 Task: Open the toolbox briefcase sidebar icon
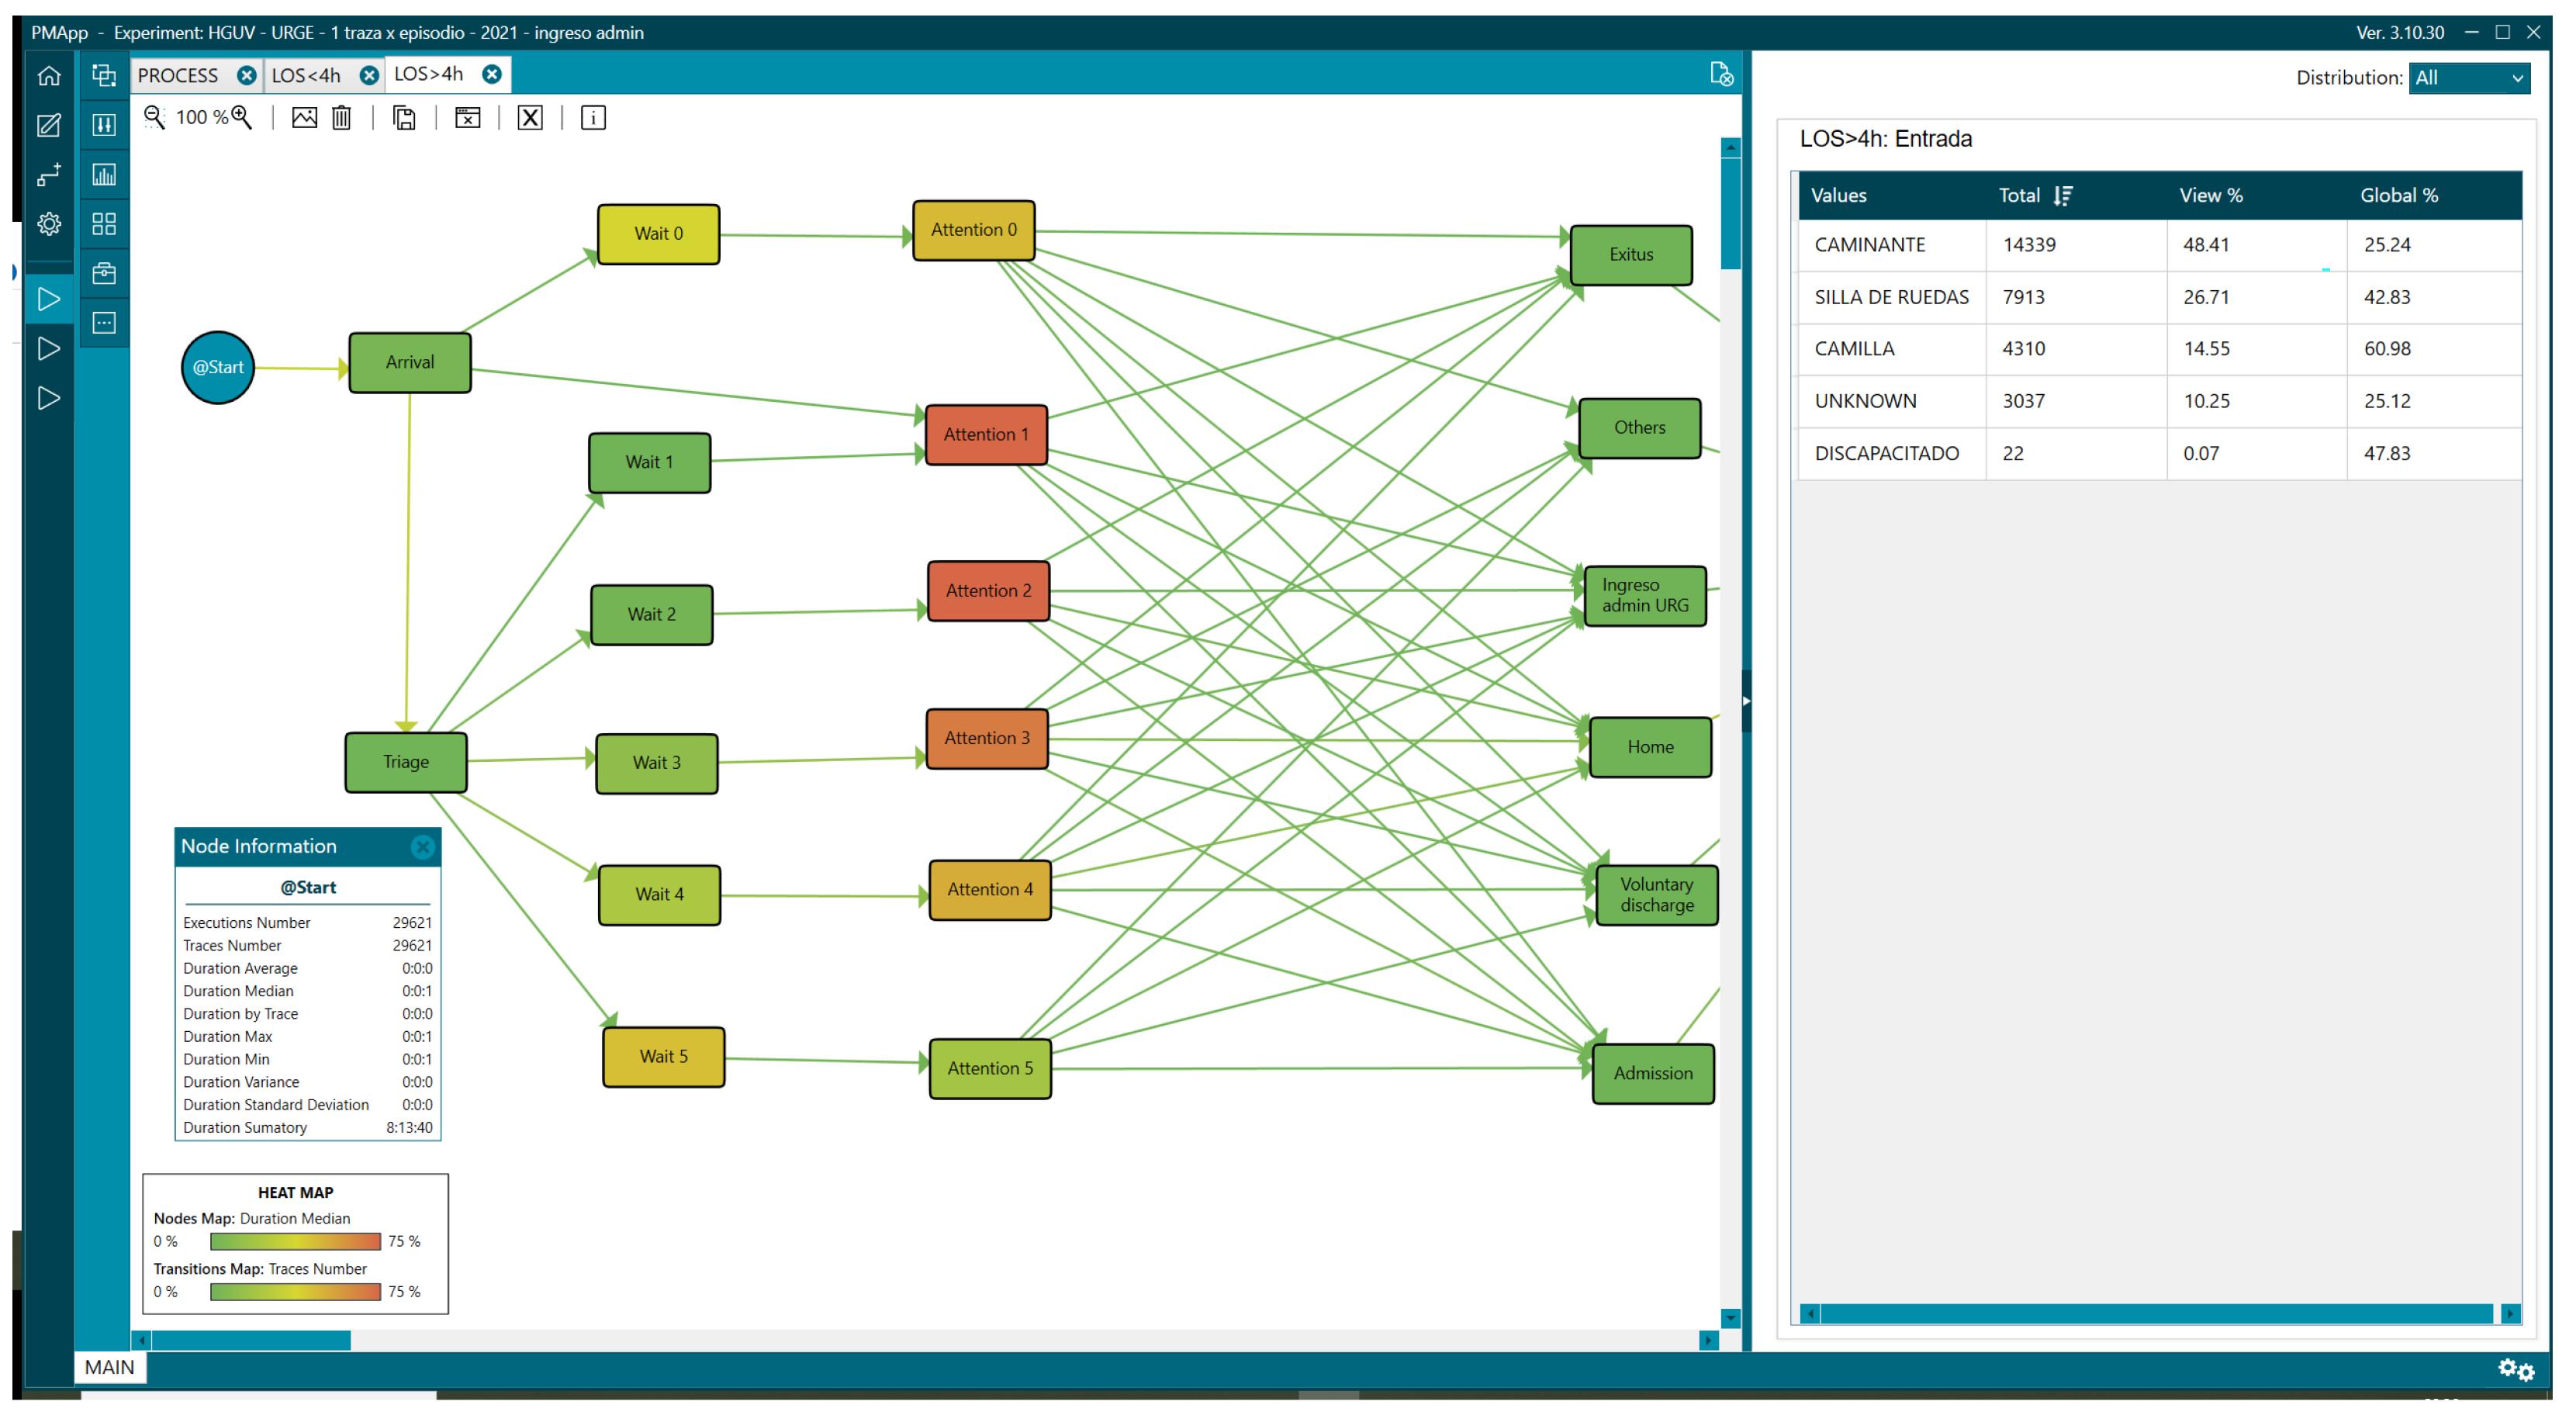[104, 273]
